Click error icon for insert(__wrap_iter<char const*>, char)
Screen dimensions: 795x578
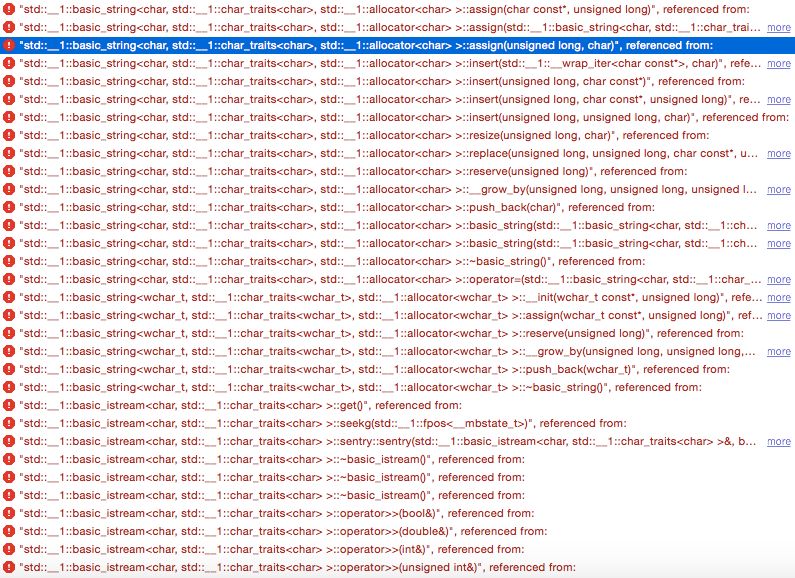[x=9, y=63]
